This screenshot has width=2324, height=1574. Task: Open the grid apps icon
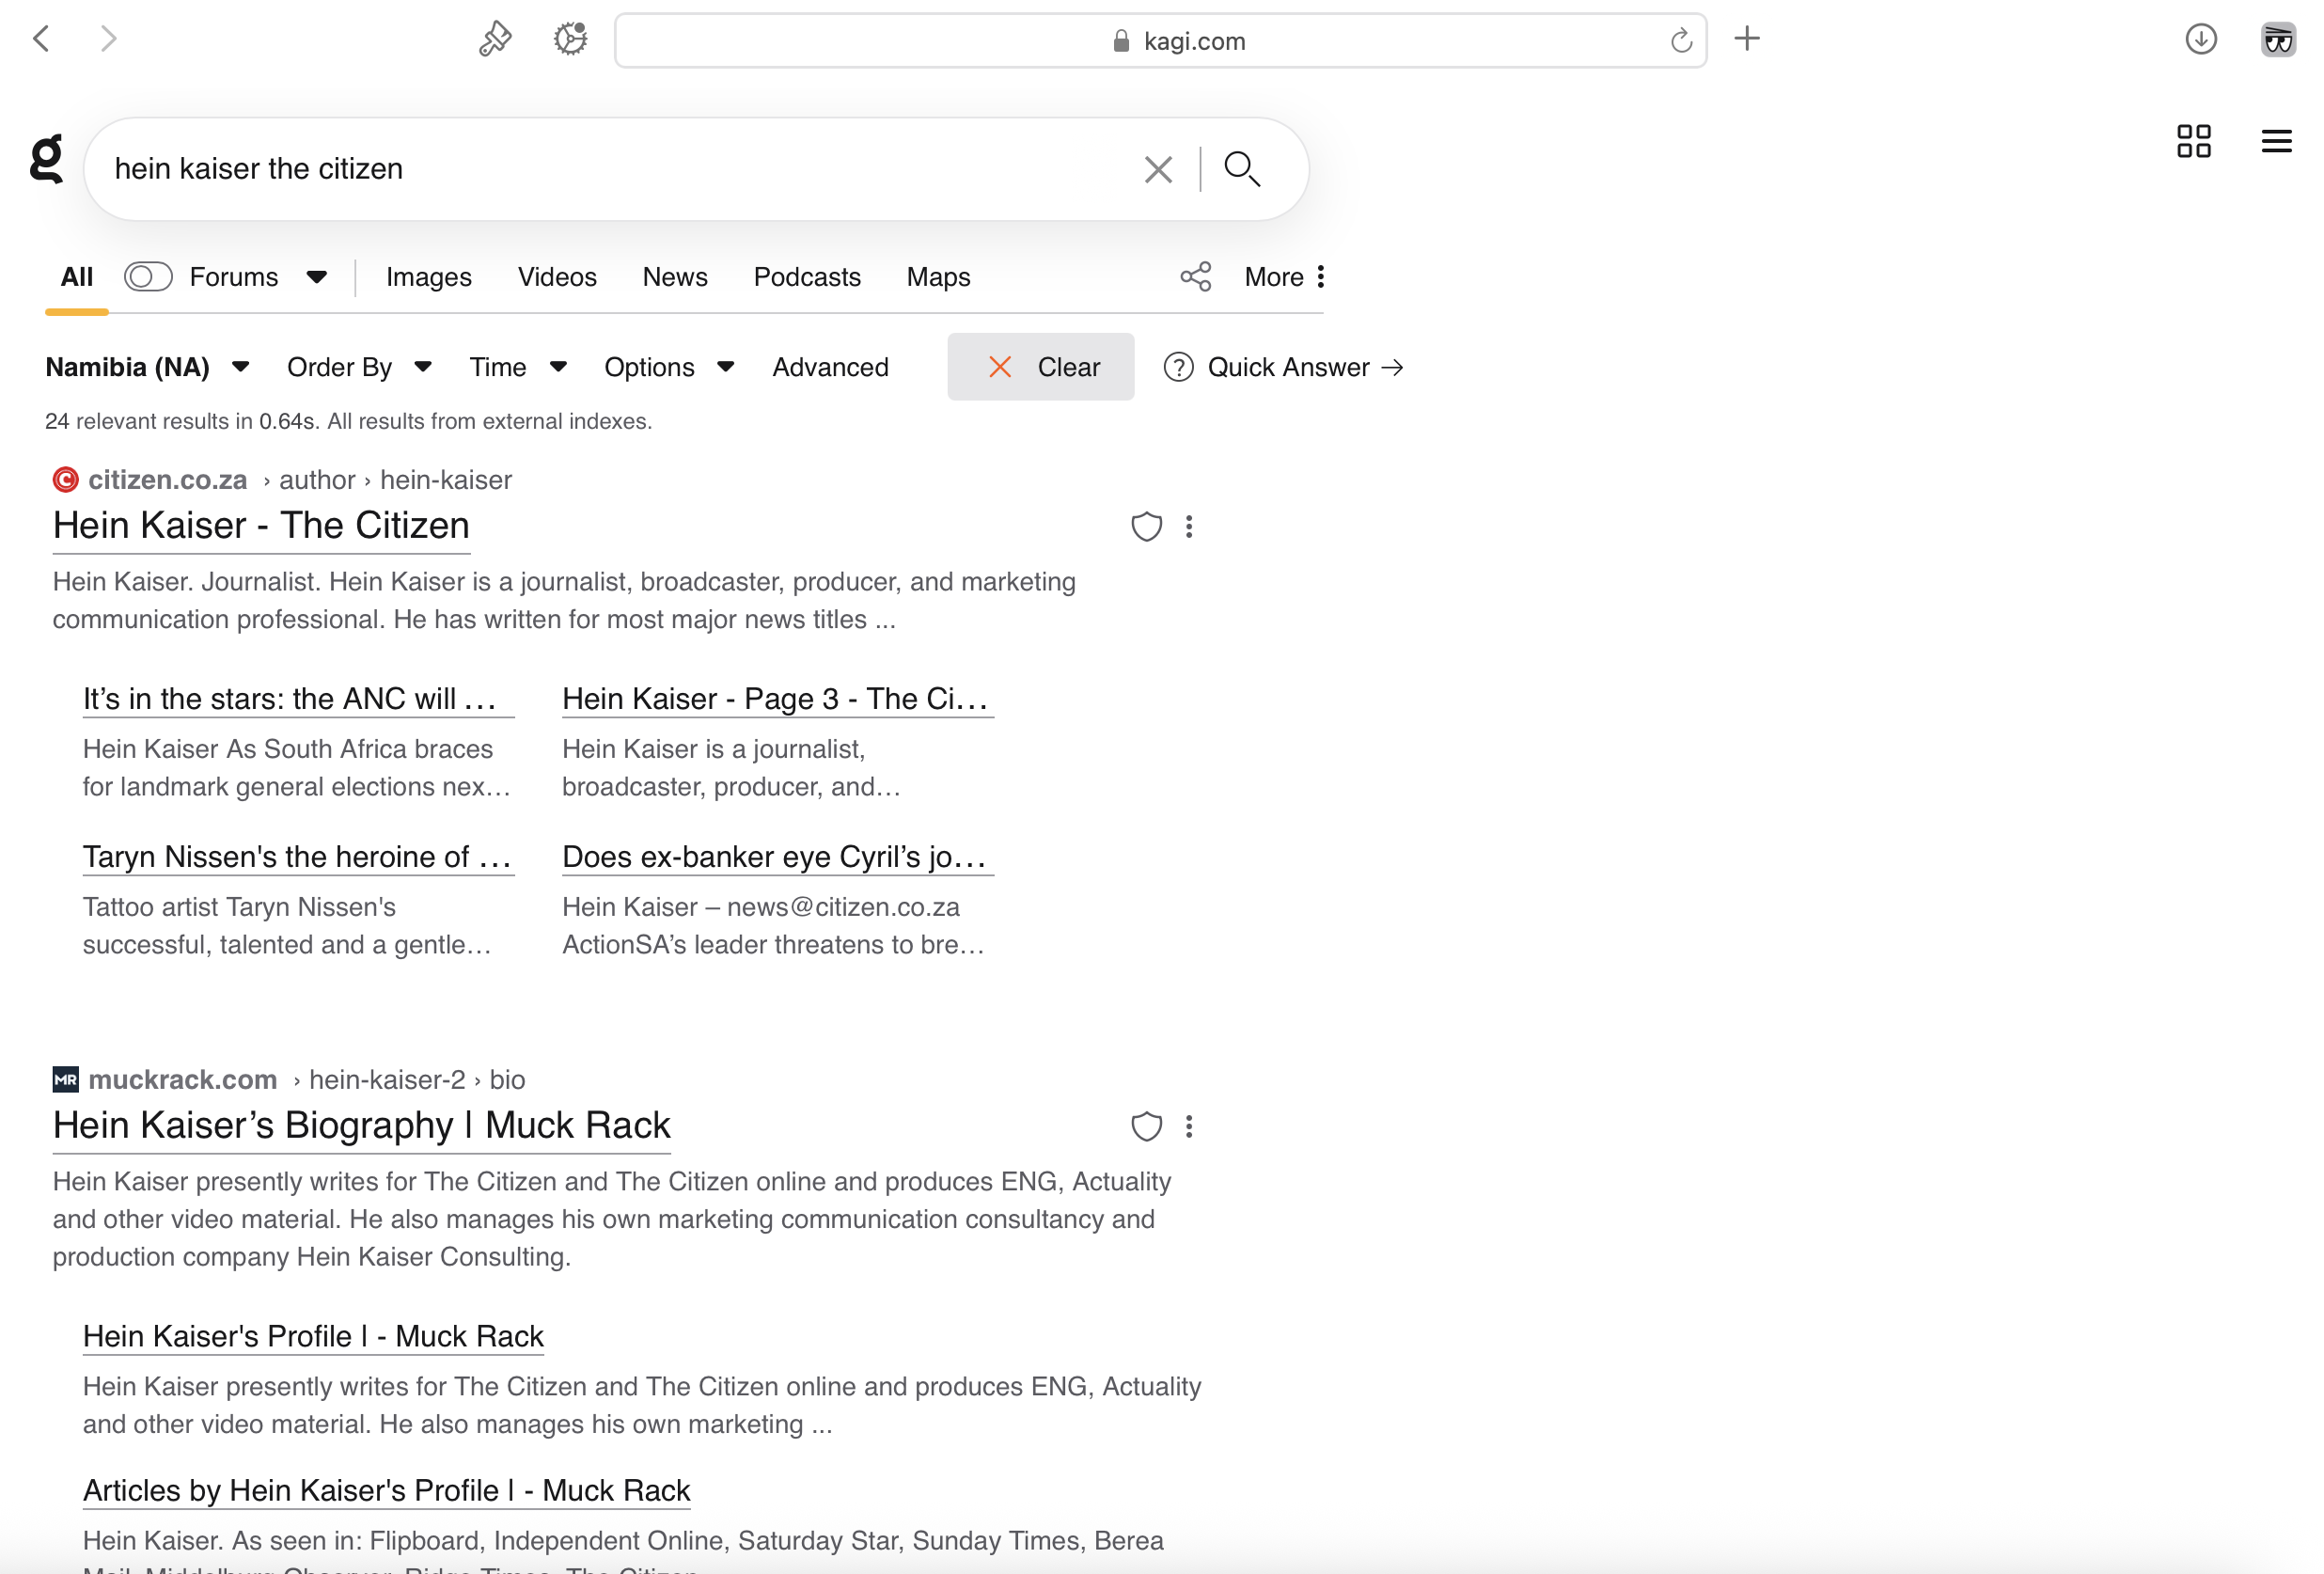2193,141
